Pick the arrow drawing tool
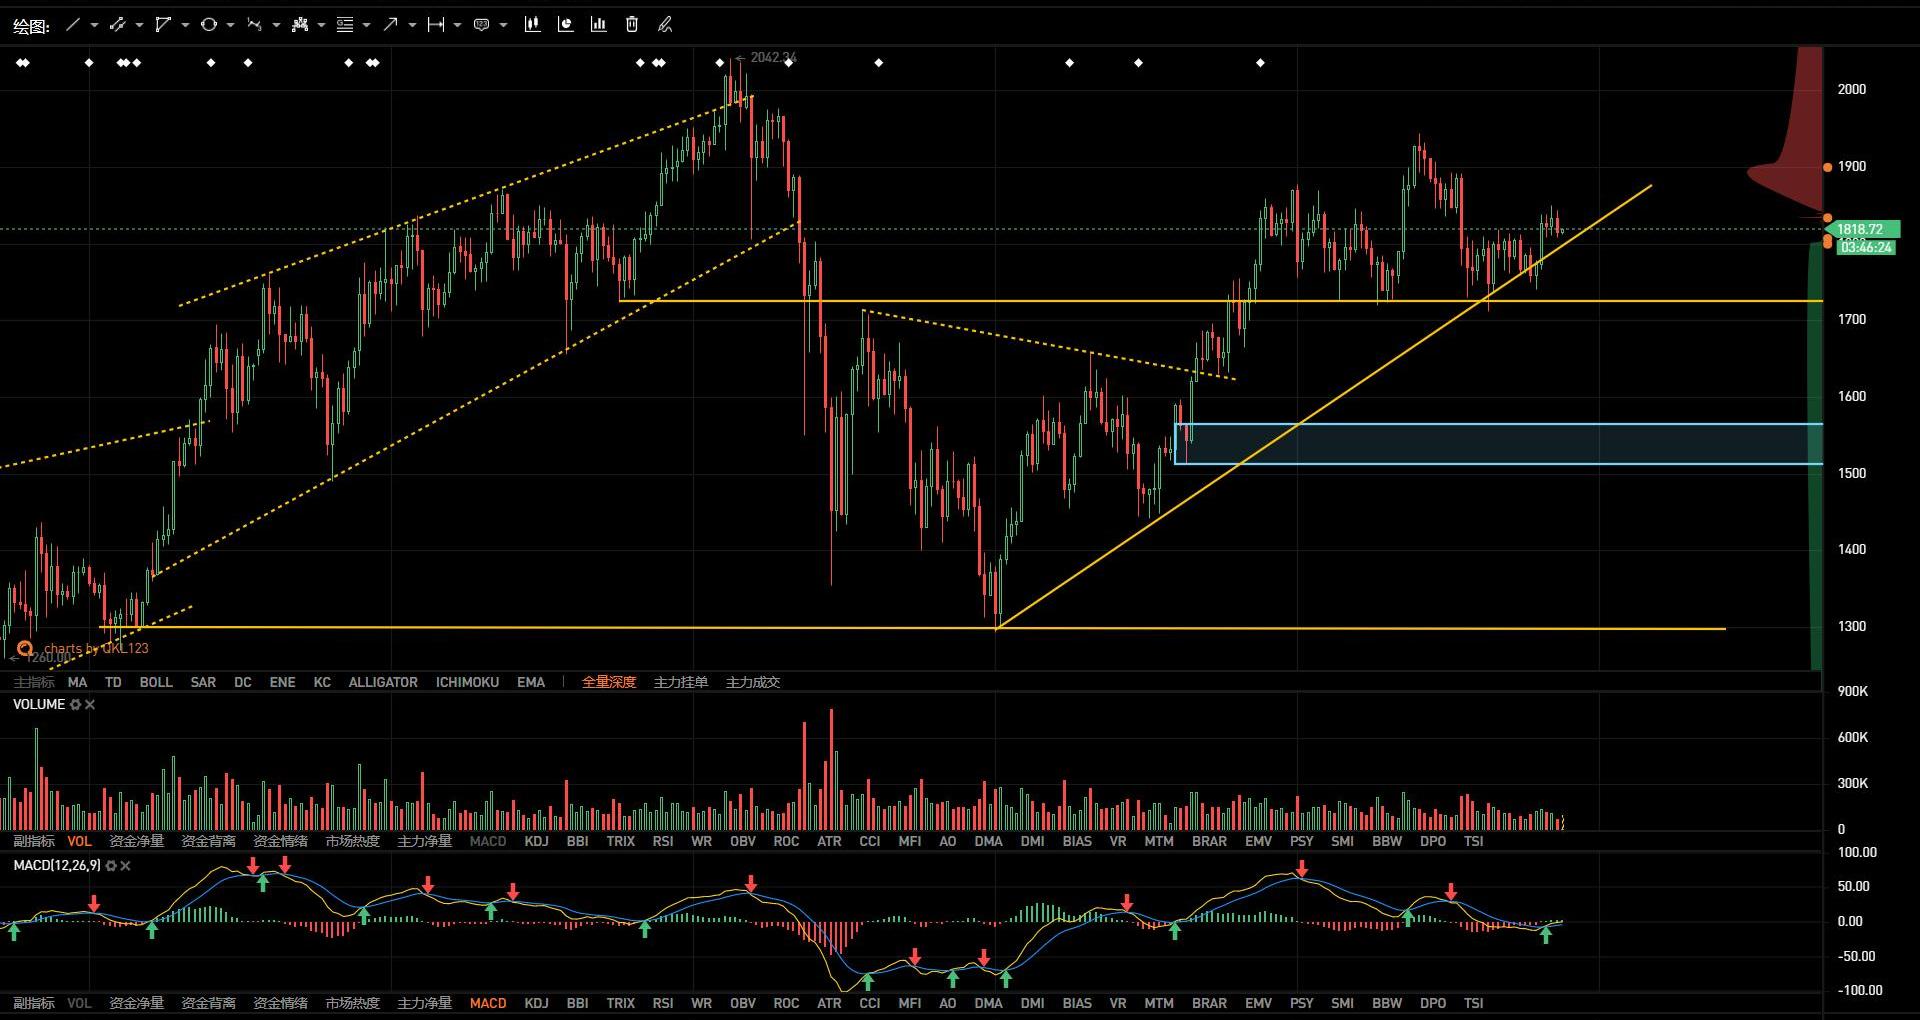The height and width of the screenshot is (1020, 1920). point(390,25)
